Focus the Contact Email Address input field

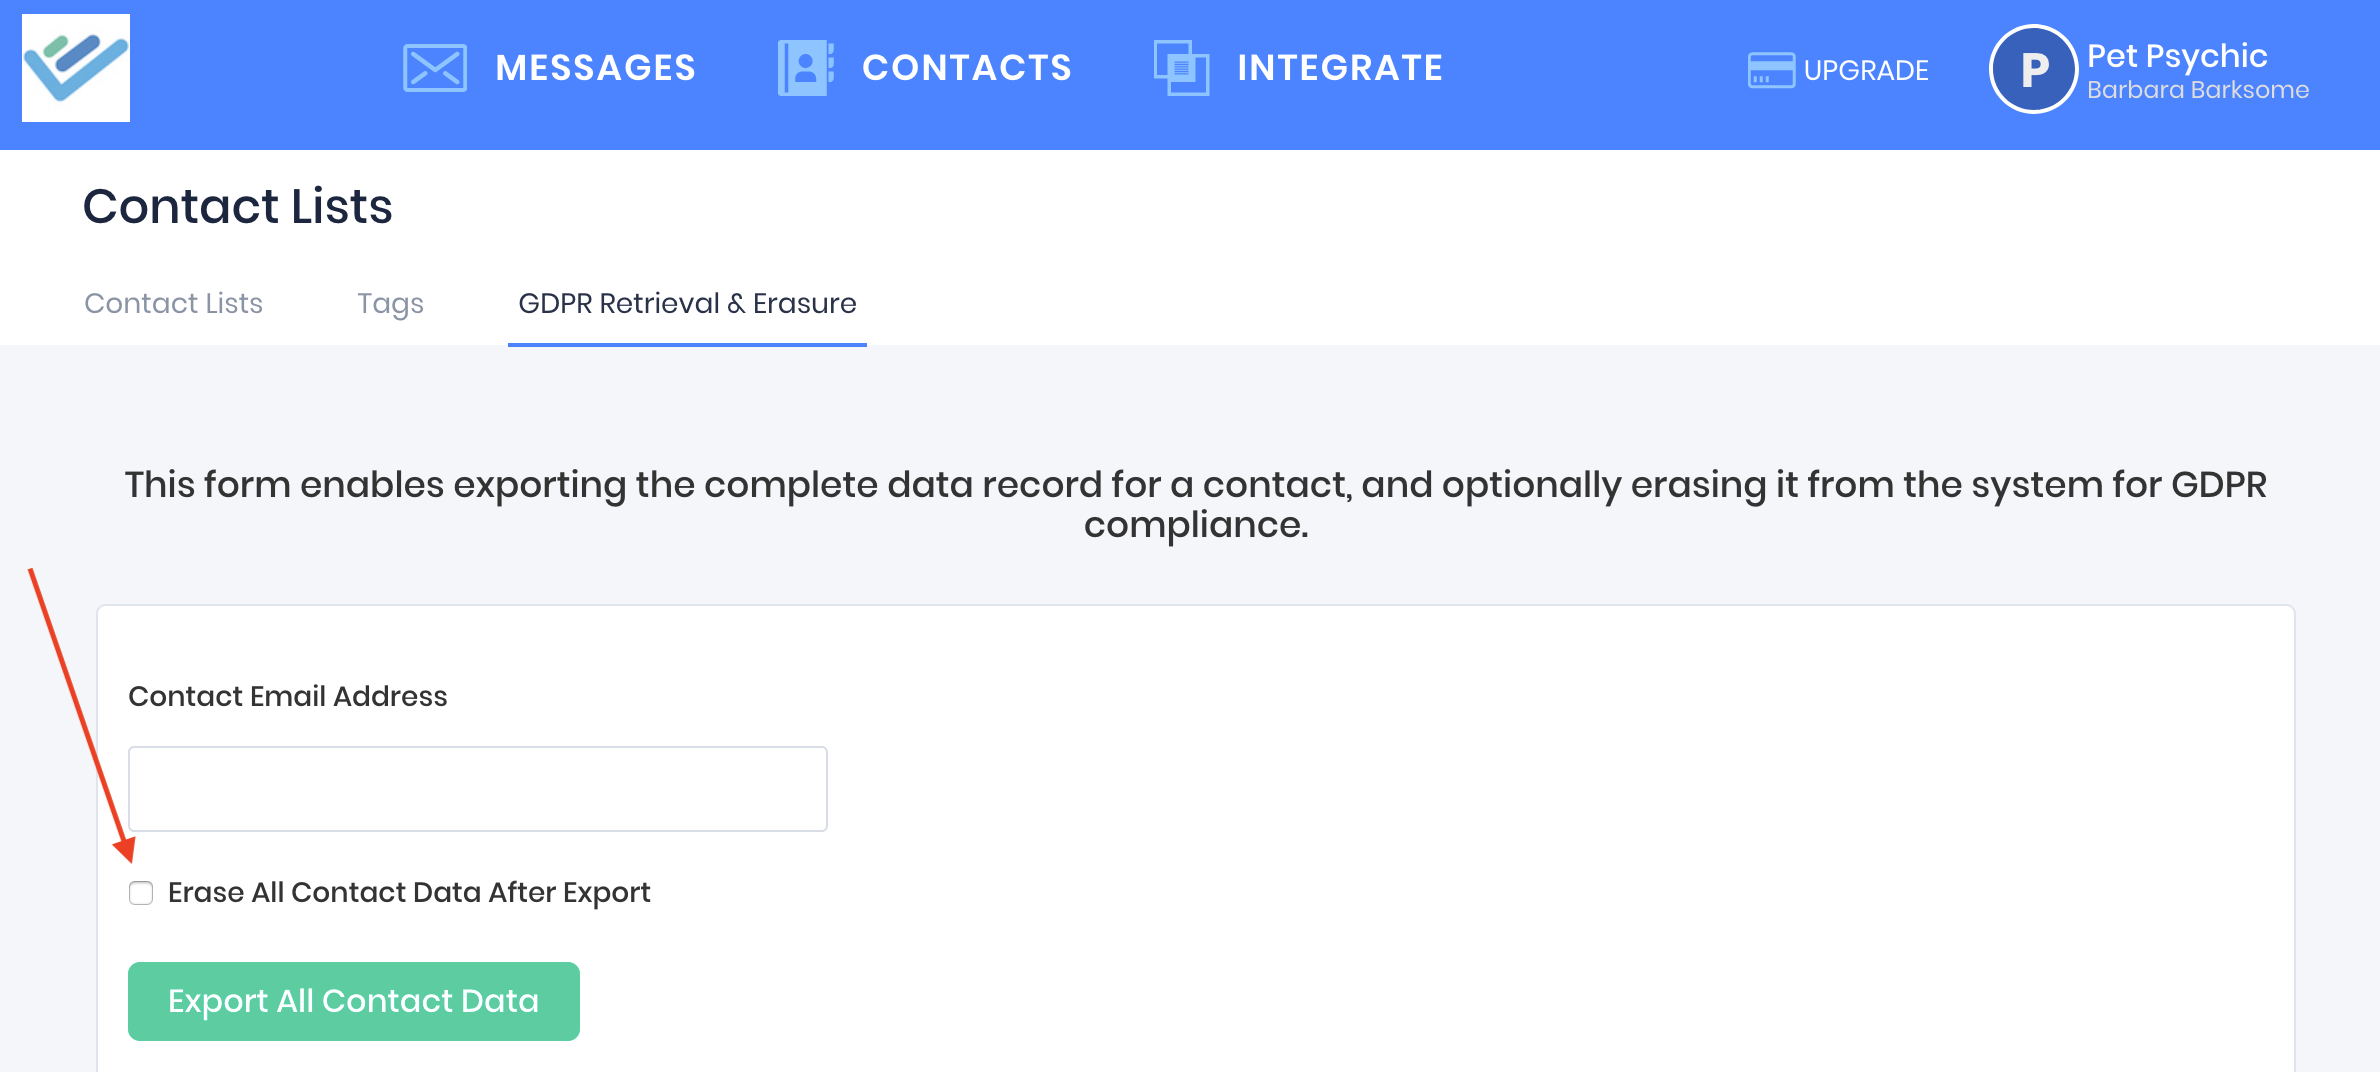[x=477, y=788]
